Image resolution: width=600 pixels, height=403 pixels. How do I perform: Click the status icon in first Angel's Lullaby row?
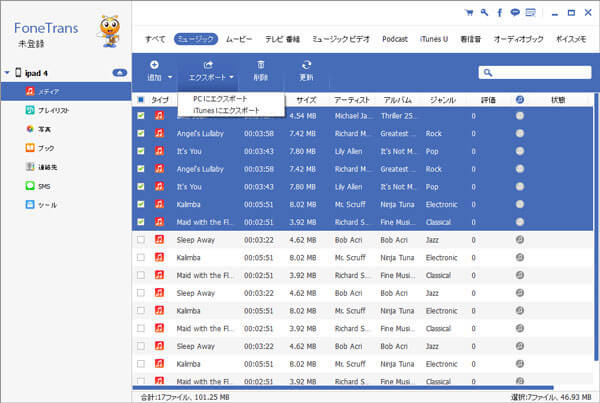pos(520,133)
